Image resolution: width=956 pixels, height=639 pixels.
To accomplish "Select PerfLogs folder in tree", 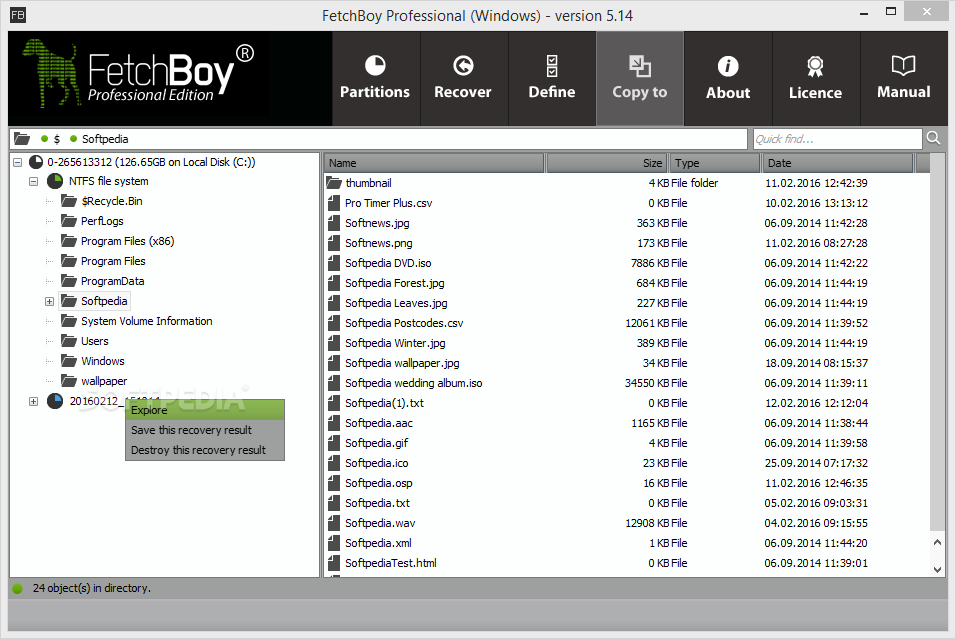I will point(102,221).
